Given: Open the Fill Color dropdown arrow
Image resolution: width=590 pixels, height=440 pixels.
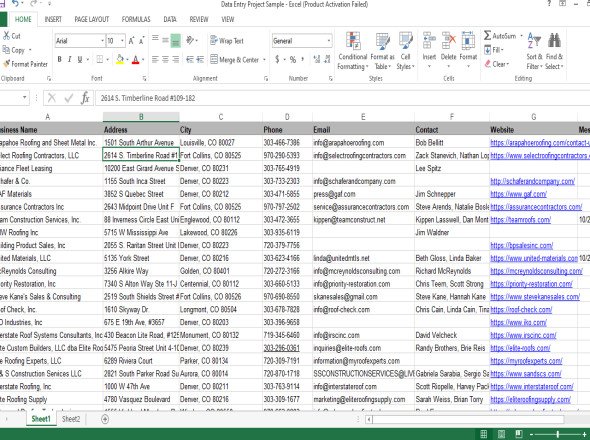Looking at the screenshot, I should coord(127,59).
